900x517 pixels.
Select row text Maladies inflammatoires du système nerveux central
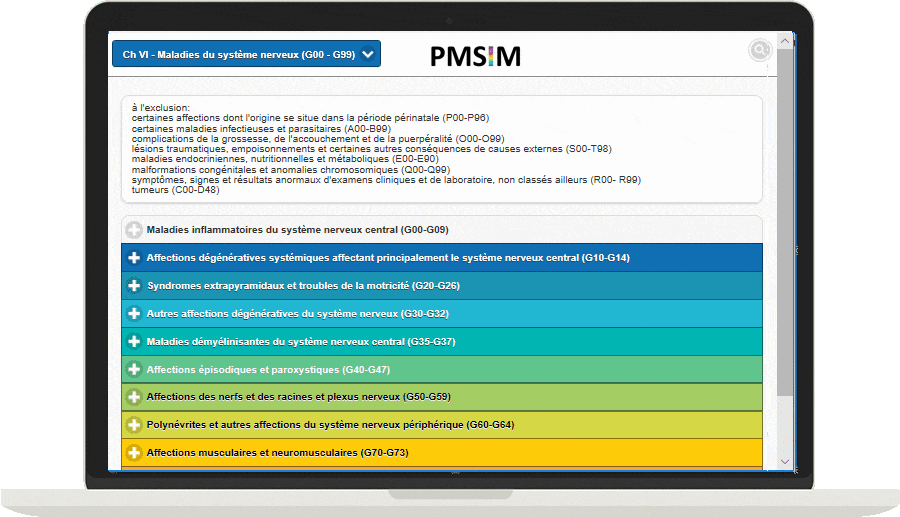click(x=272, y=230)
